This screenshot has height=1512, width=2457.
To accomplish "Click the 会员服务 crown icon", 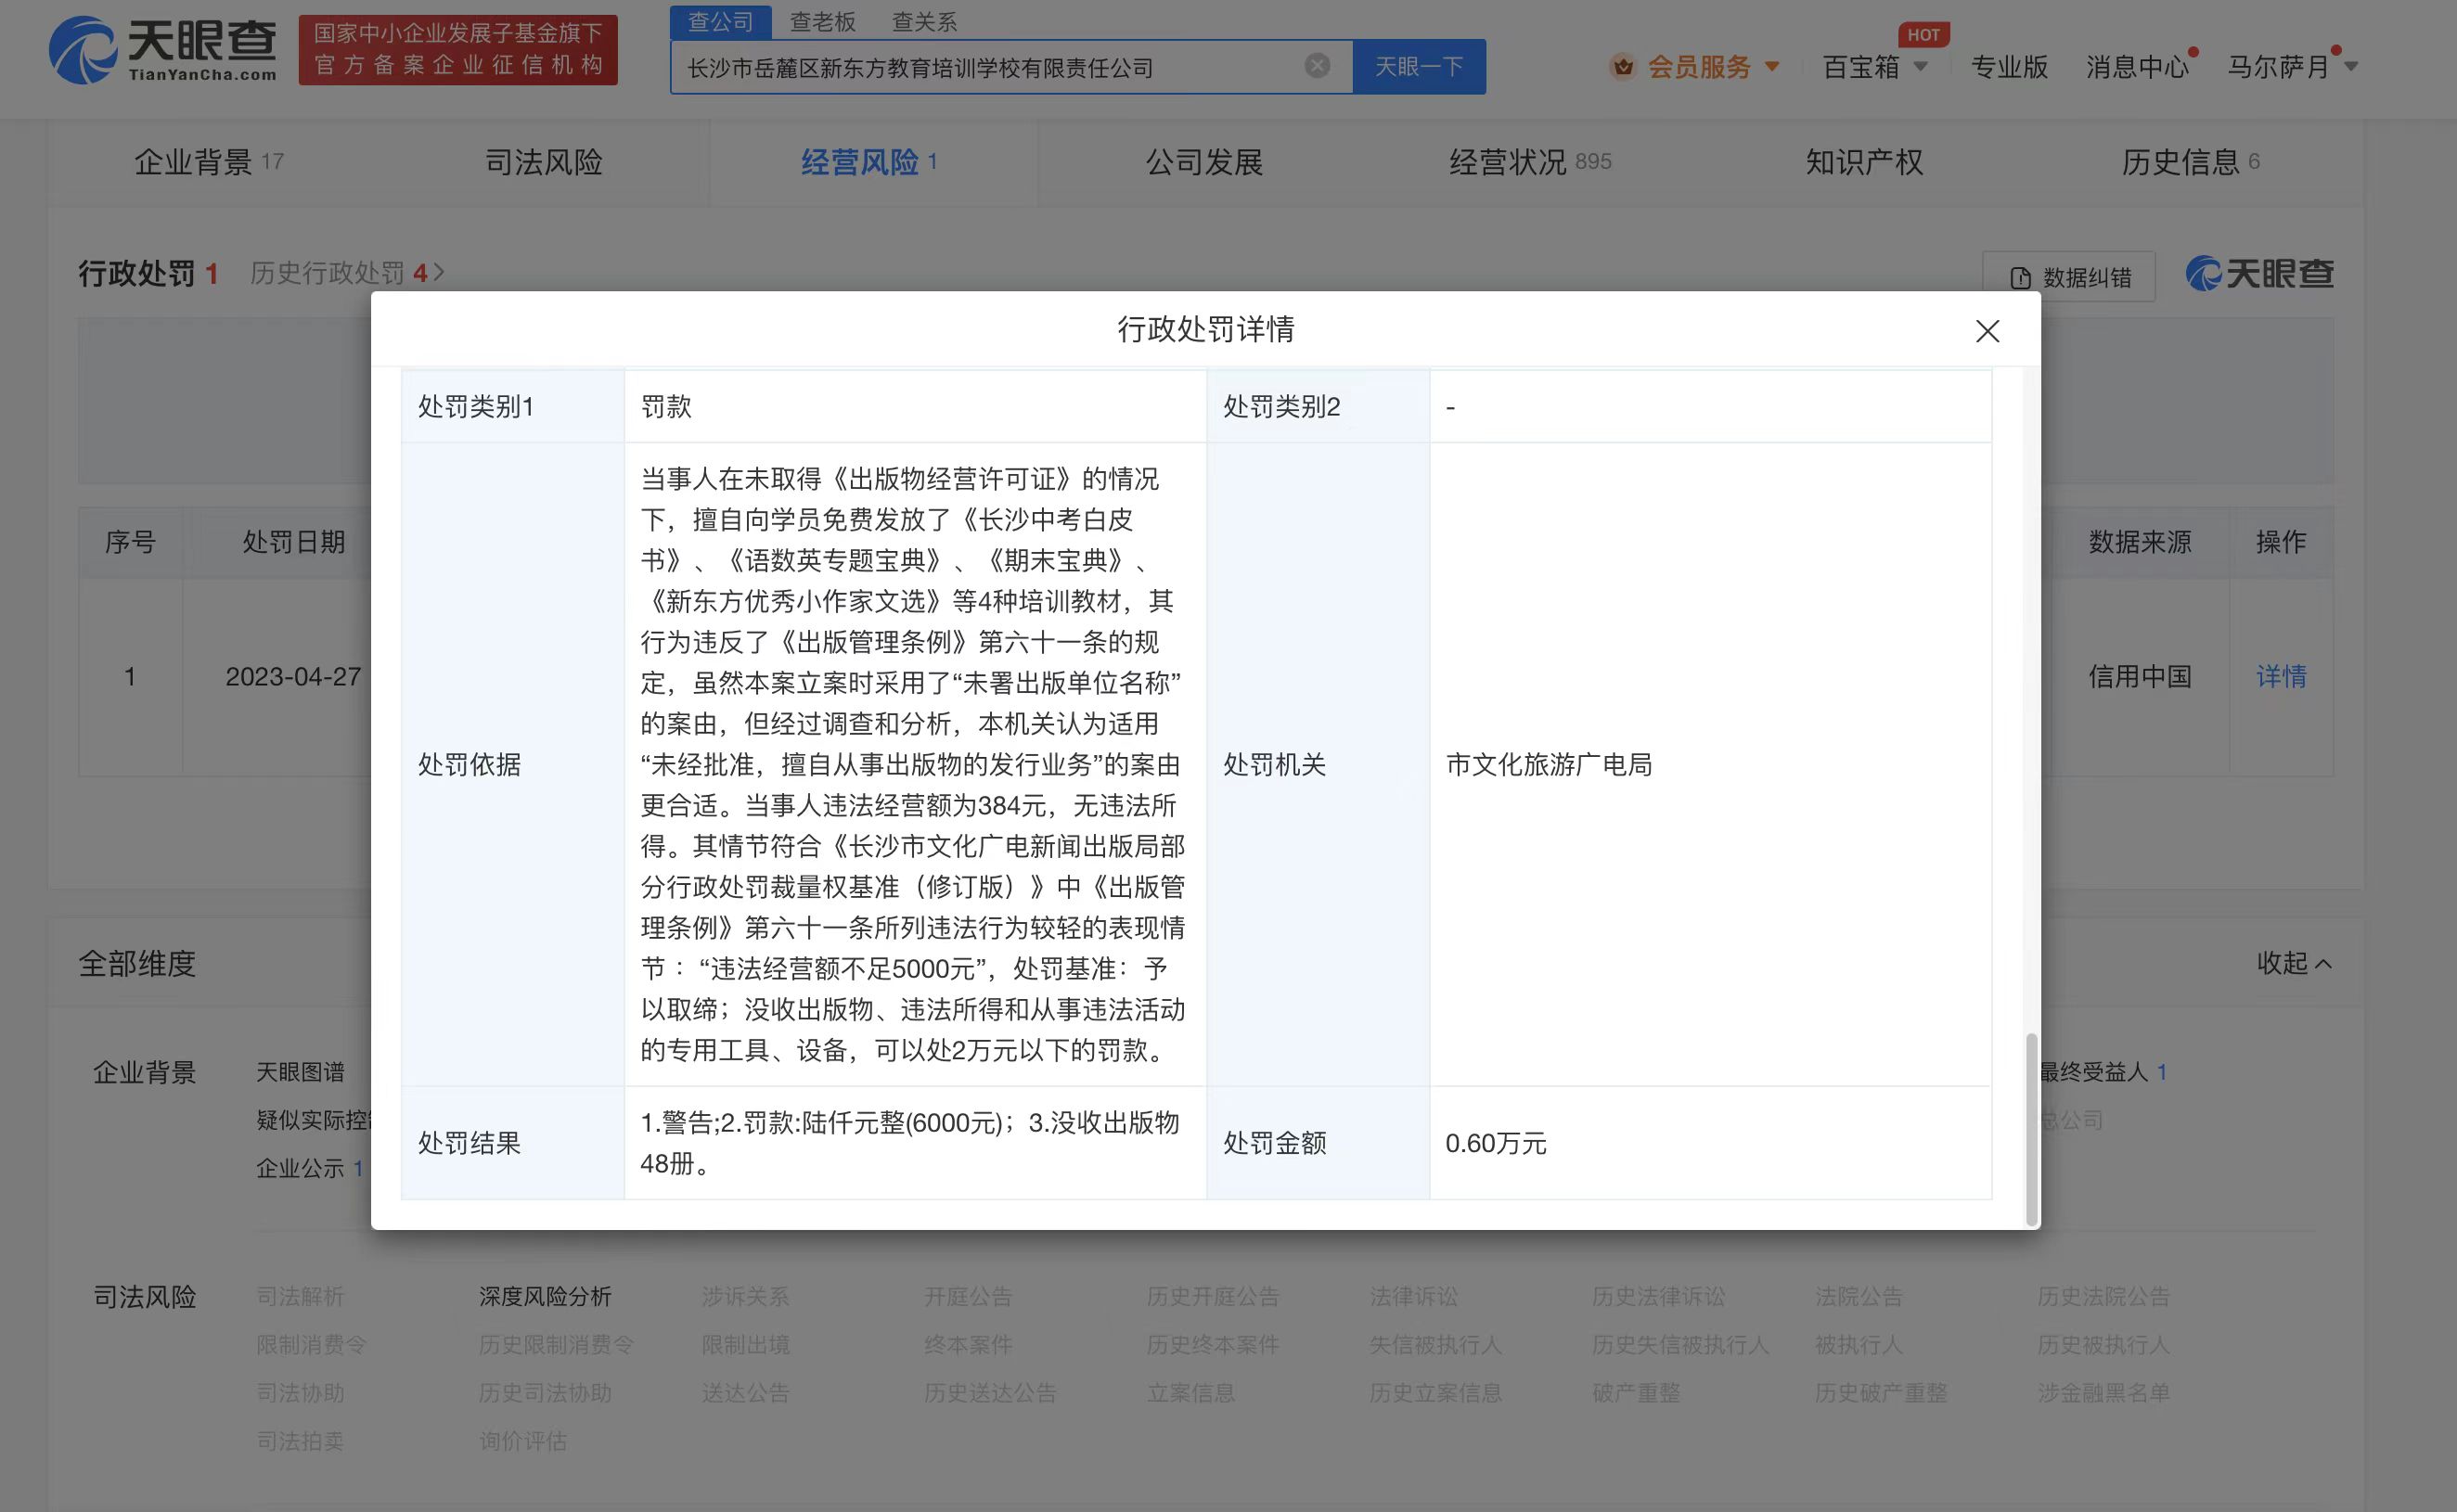I will (1622, 67).
